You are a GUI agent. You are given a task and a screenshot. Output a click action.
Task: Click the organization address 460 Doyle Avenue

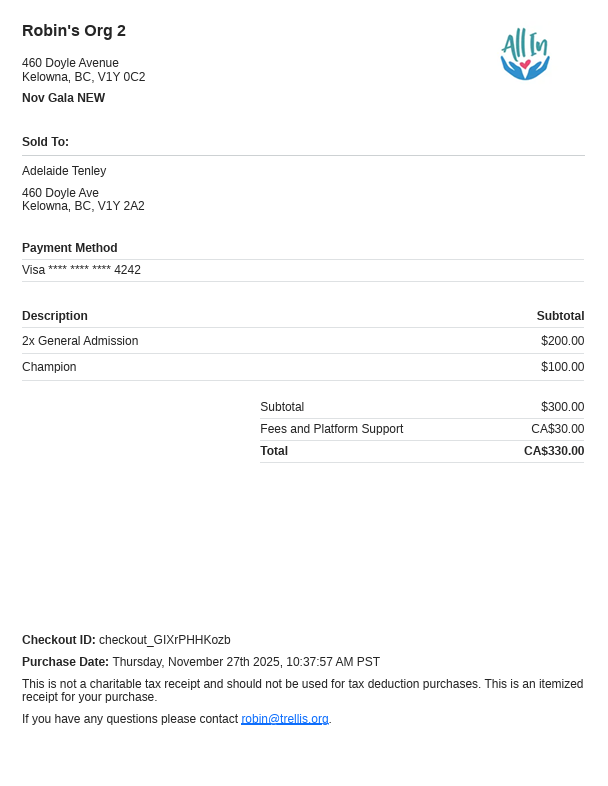(x=70, y=63)
